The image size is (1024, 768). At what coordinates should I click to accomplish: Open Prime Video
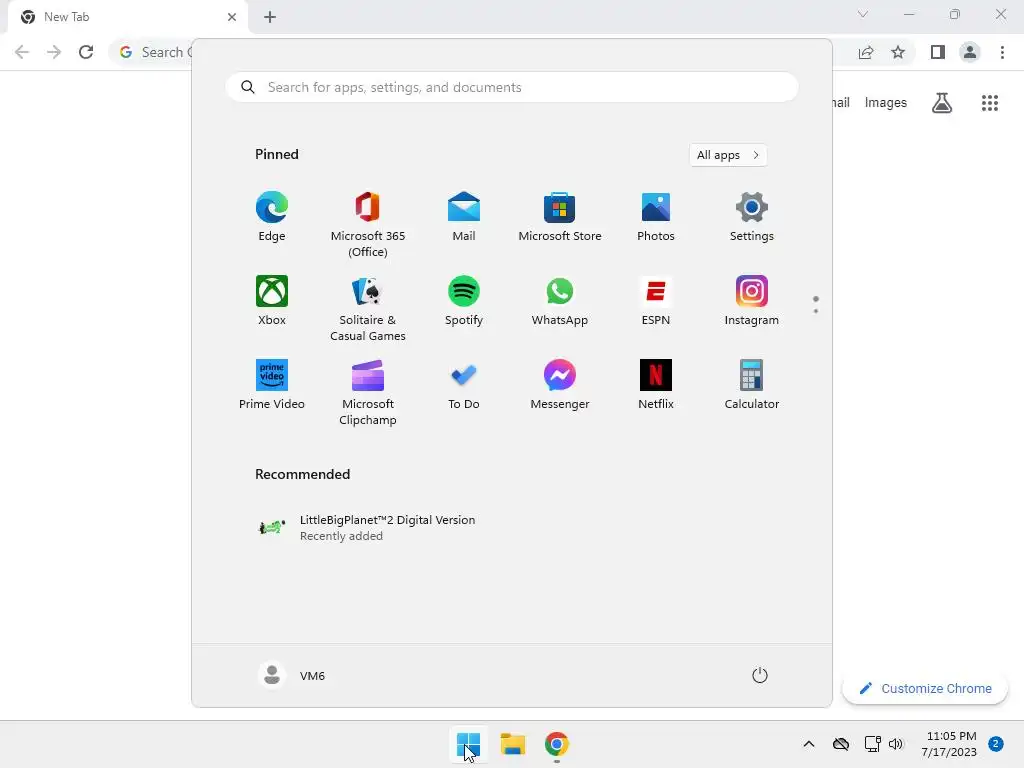(272, 385)
